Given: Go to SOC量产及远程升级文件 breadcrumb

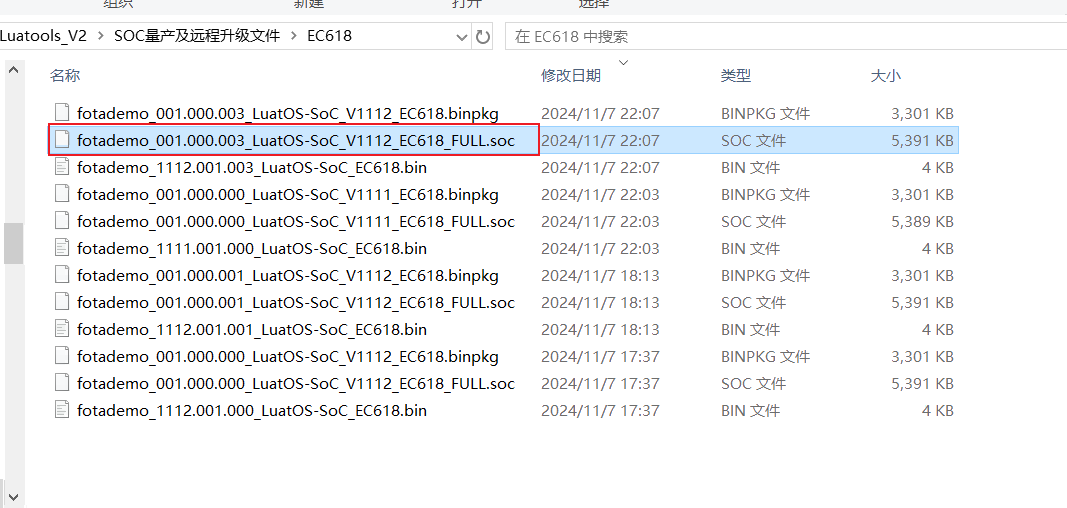Looking at the screenshot, I should click(197, 36).
